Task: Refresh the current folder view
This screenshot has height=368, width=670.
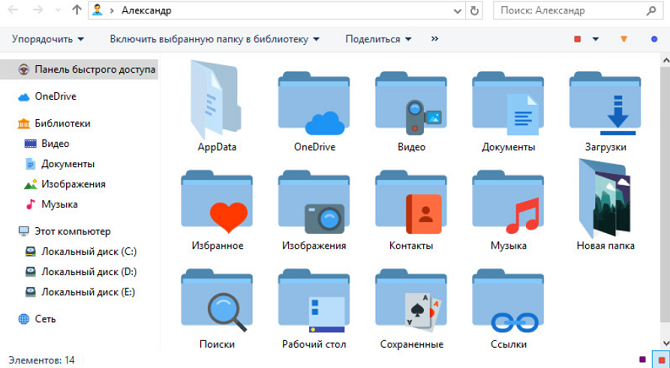Action: 474,11
